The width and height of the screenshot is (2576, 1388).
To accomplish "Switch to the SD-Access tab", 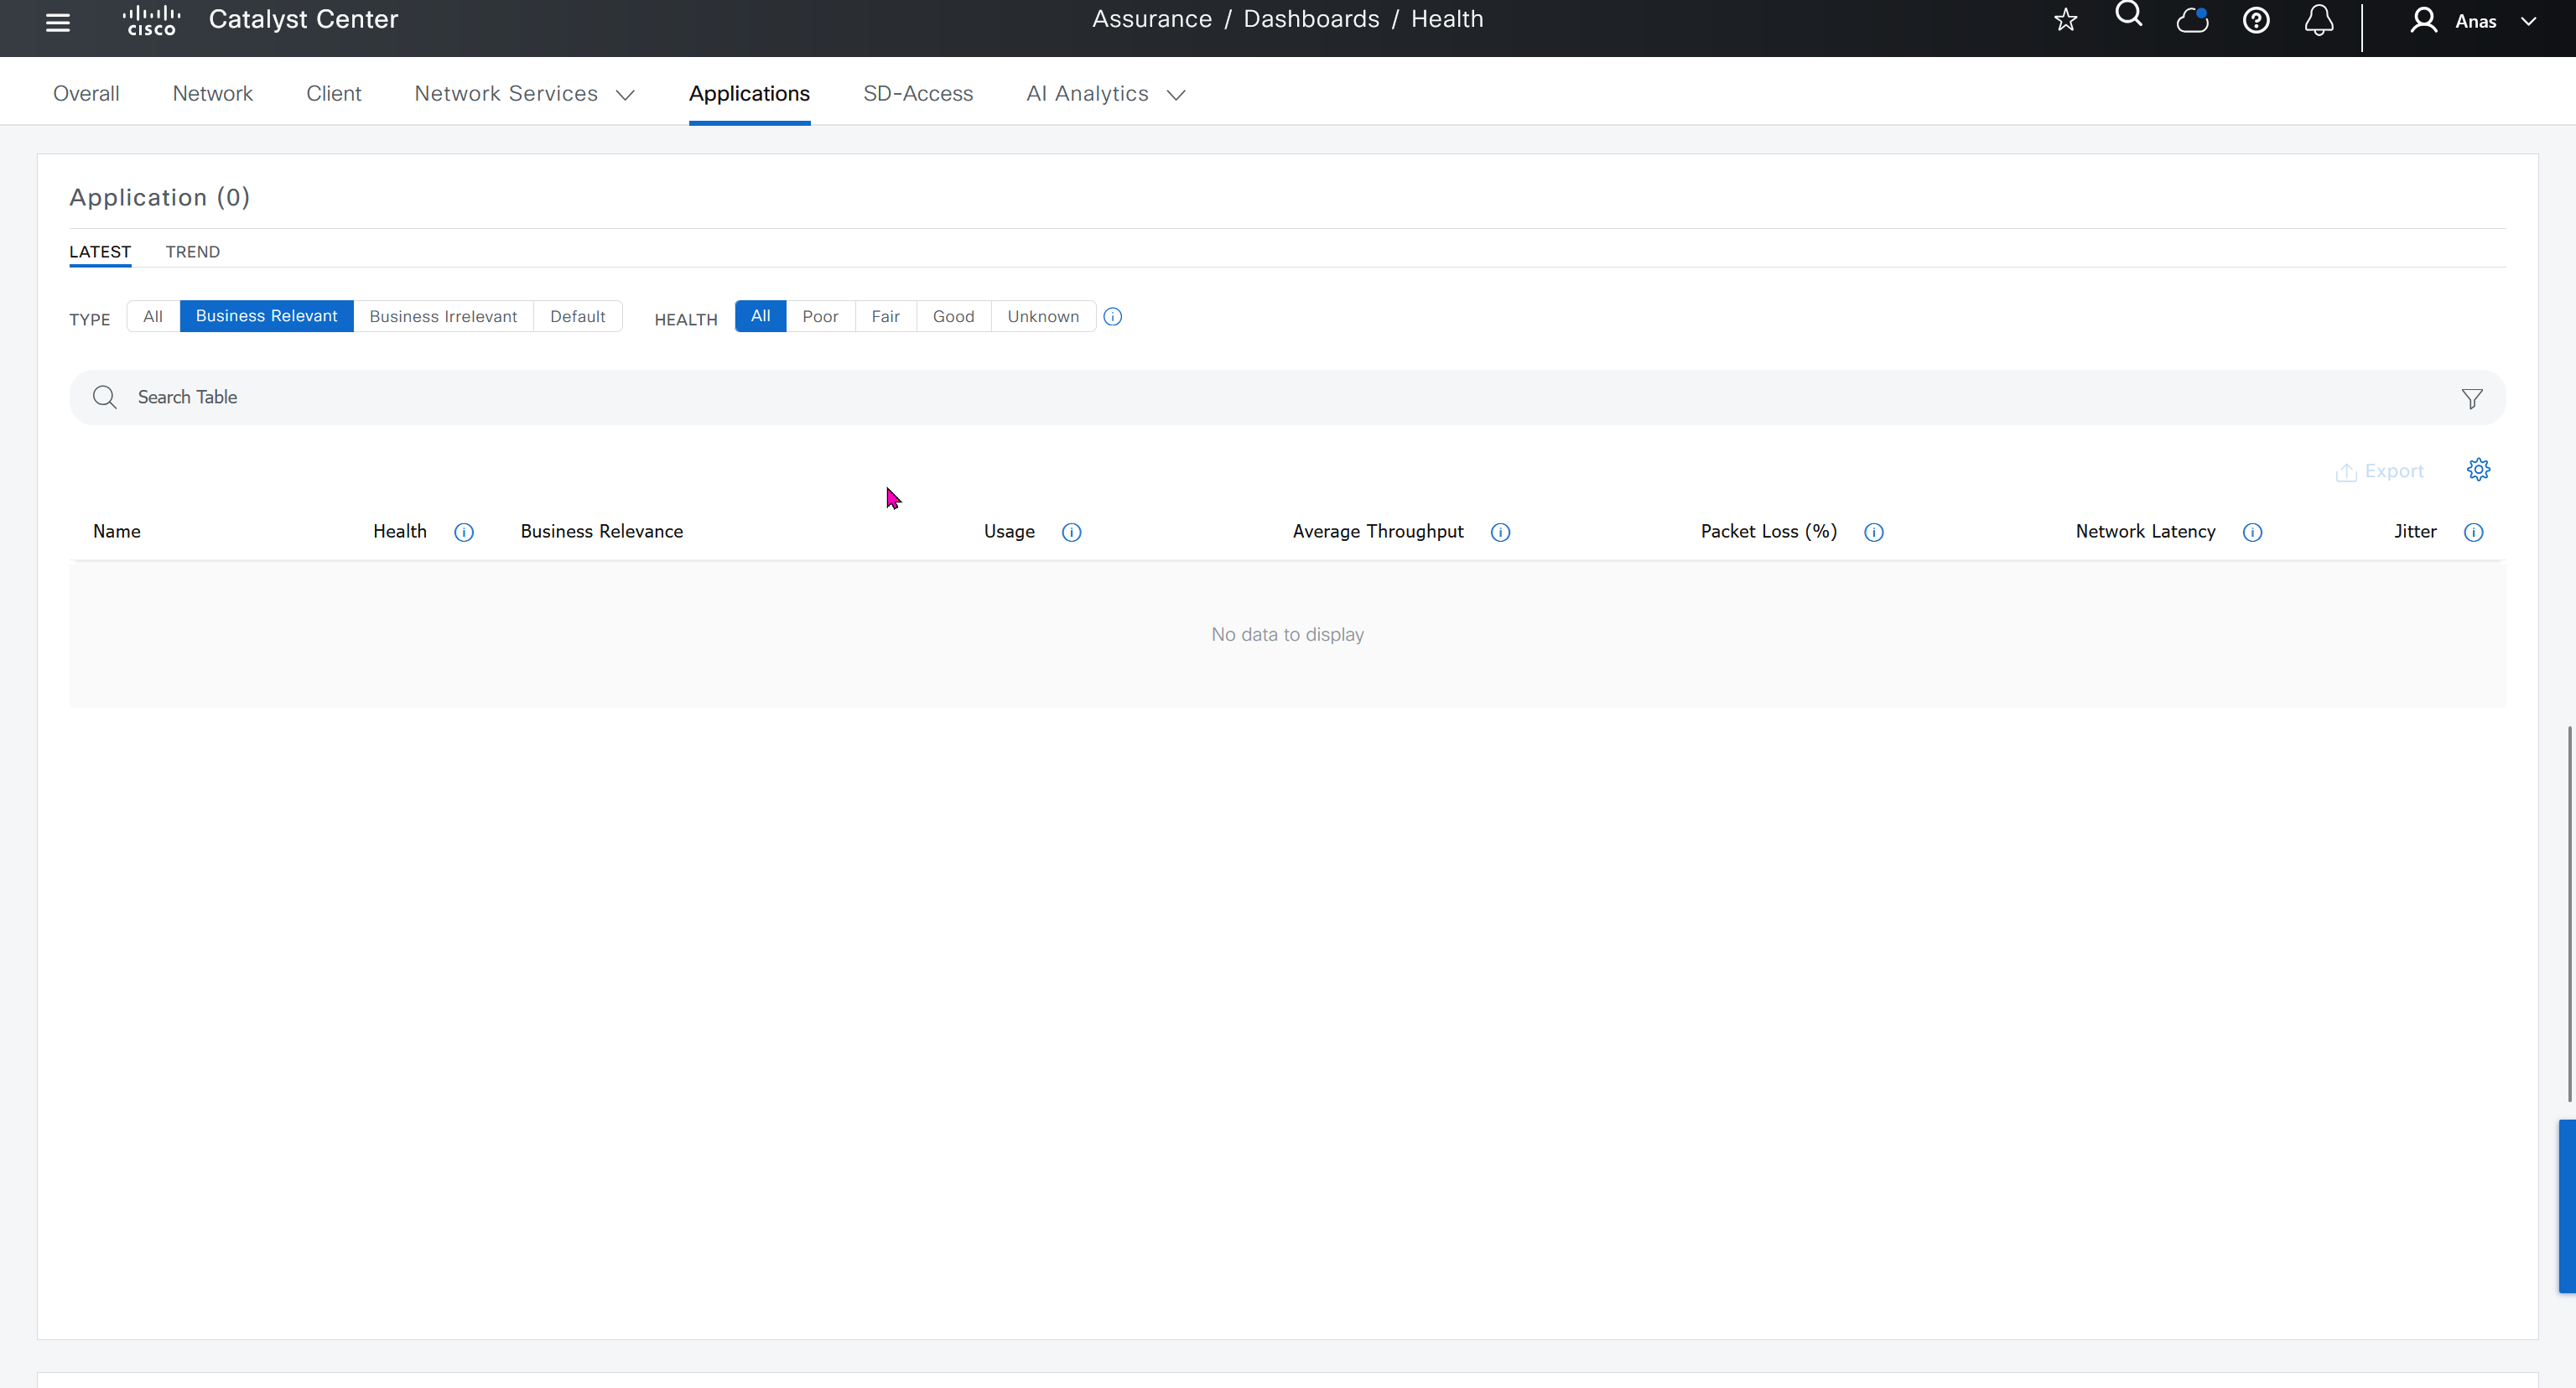I will tap(917, 93).
